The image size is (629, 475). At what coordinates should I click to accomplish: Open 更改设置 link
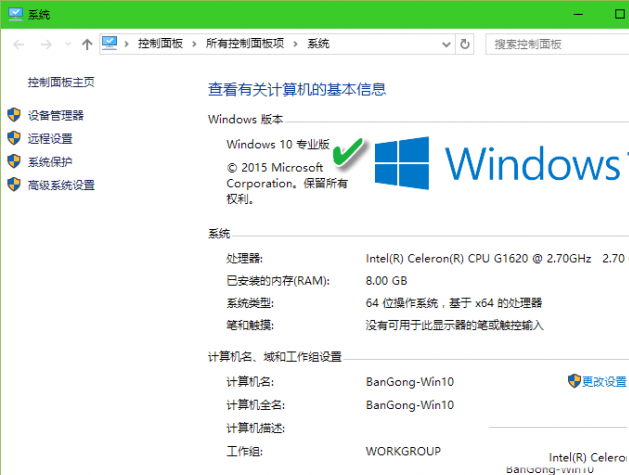tap(604, 382)
